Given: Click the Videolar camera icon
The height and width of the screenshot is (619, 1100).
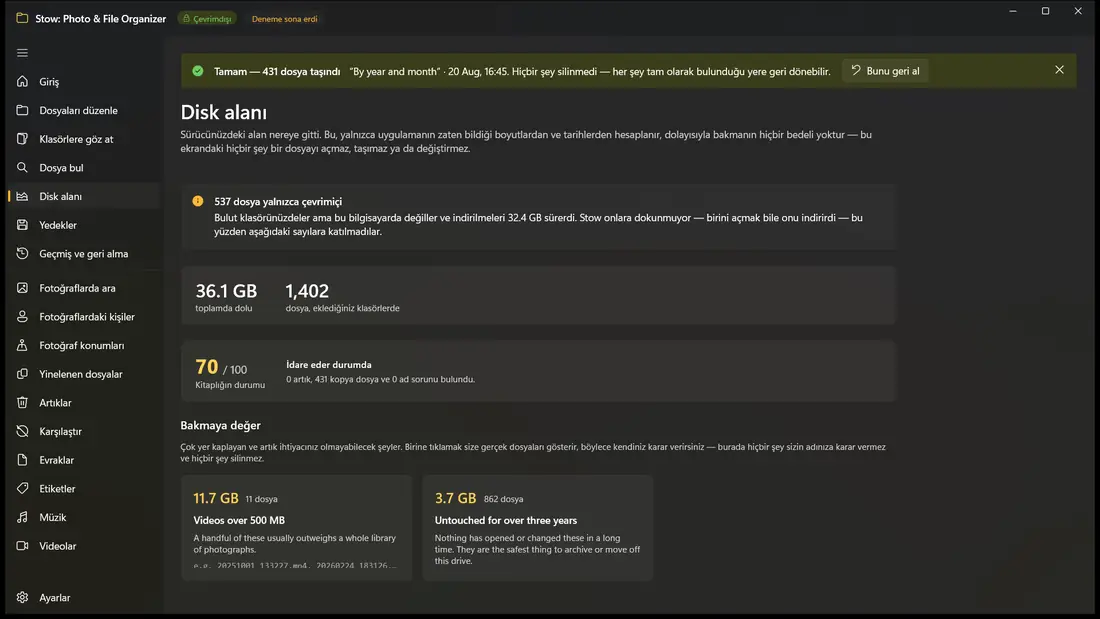Looking at the screenshot, I should (22, 546).
